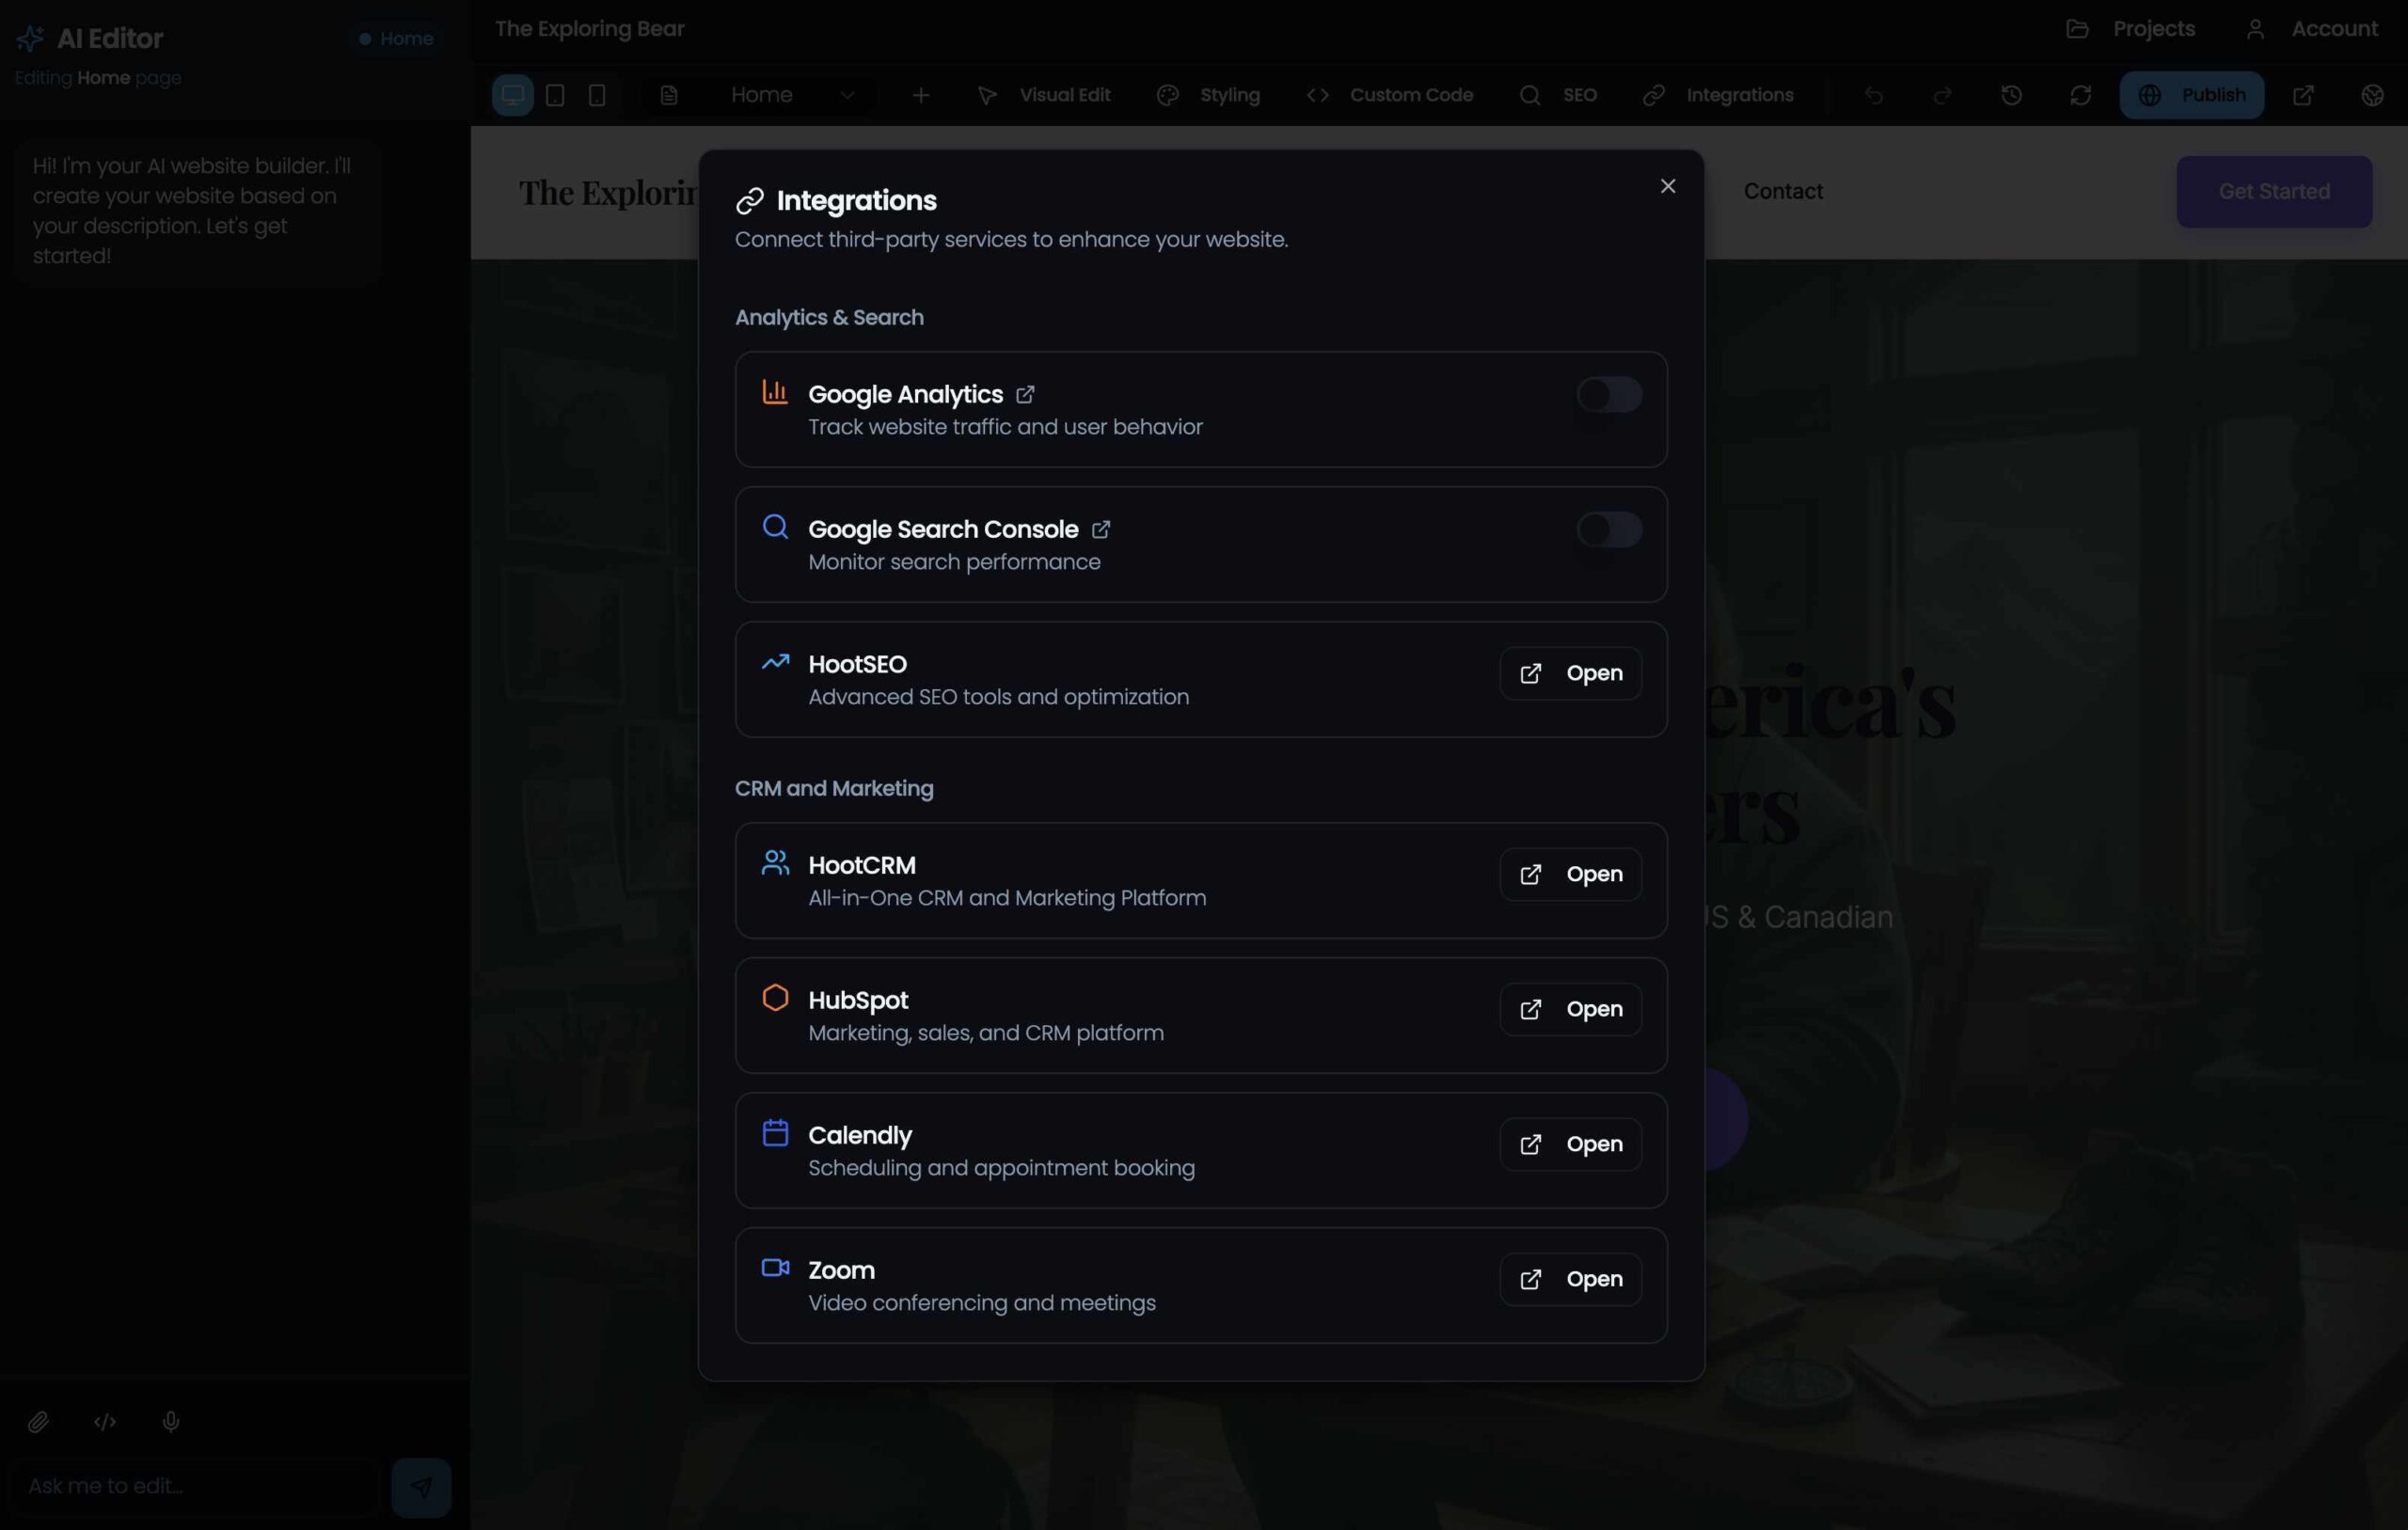Attach a file using the paperclip icon
This screenshot has height=1530, width=2408.
pos(40,1422)
